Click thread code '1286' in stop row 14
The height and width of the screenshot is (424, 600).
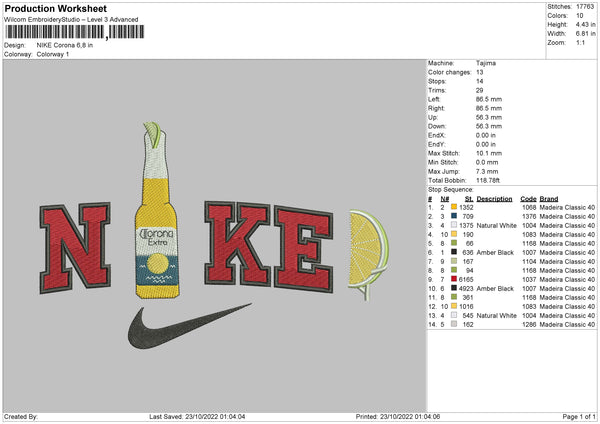[x=529, y=325]
